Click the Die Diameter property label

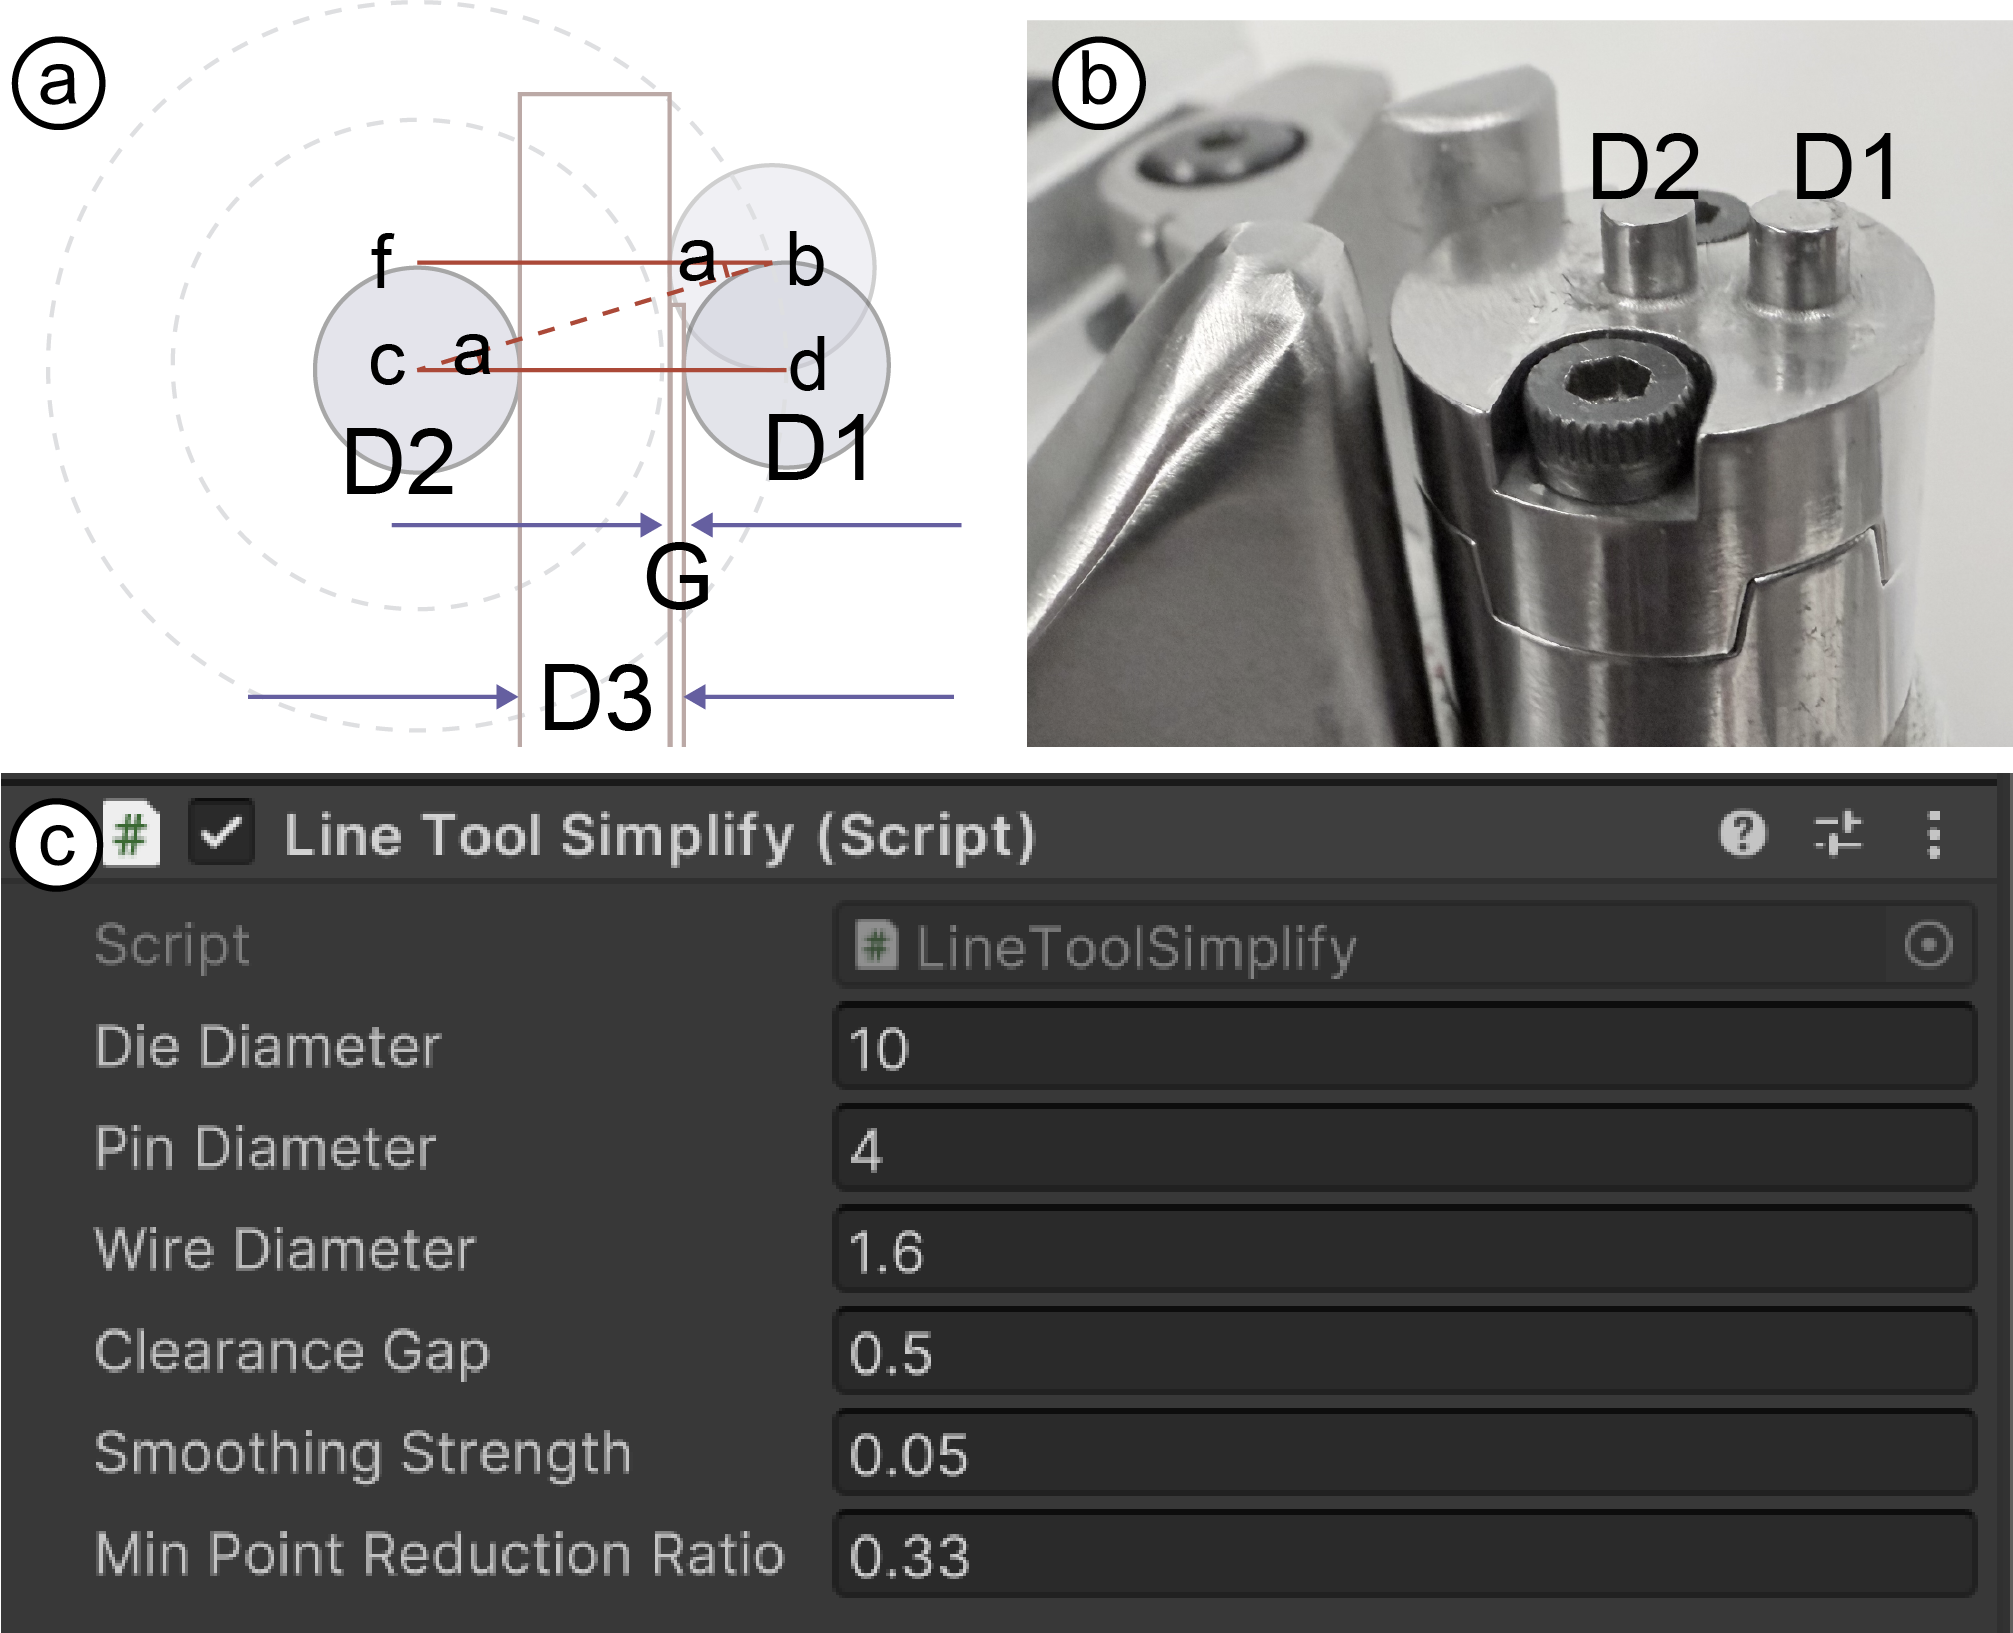[x=268, y=1047]
